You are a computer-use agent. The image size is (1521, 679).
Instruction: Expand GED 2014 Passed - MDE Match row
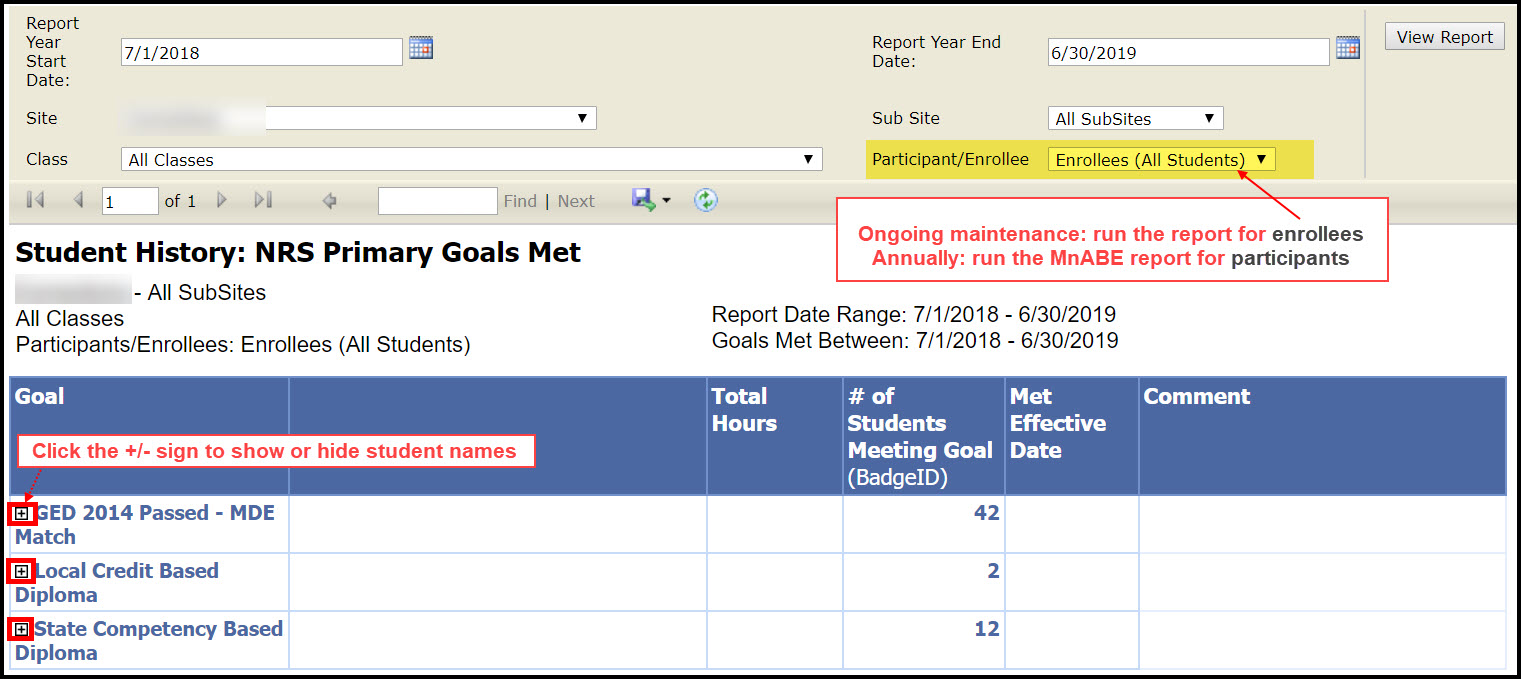click(x=22, y=513)
